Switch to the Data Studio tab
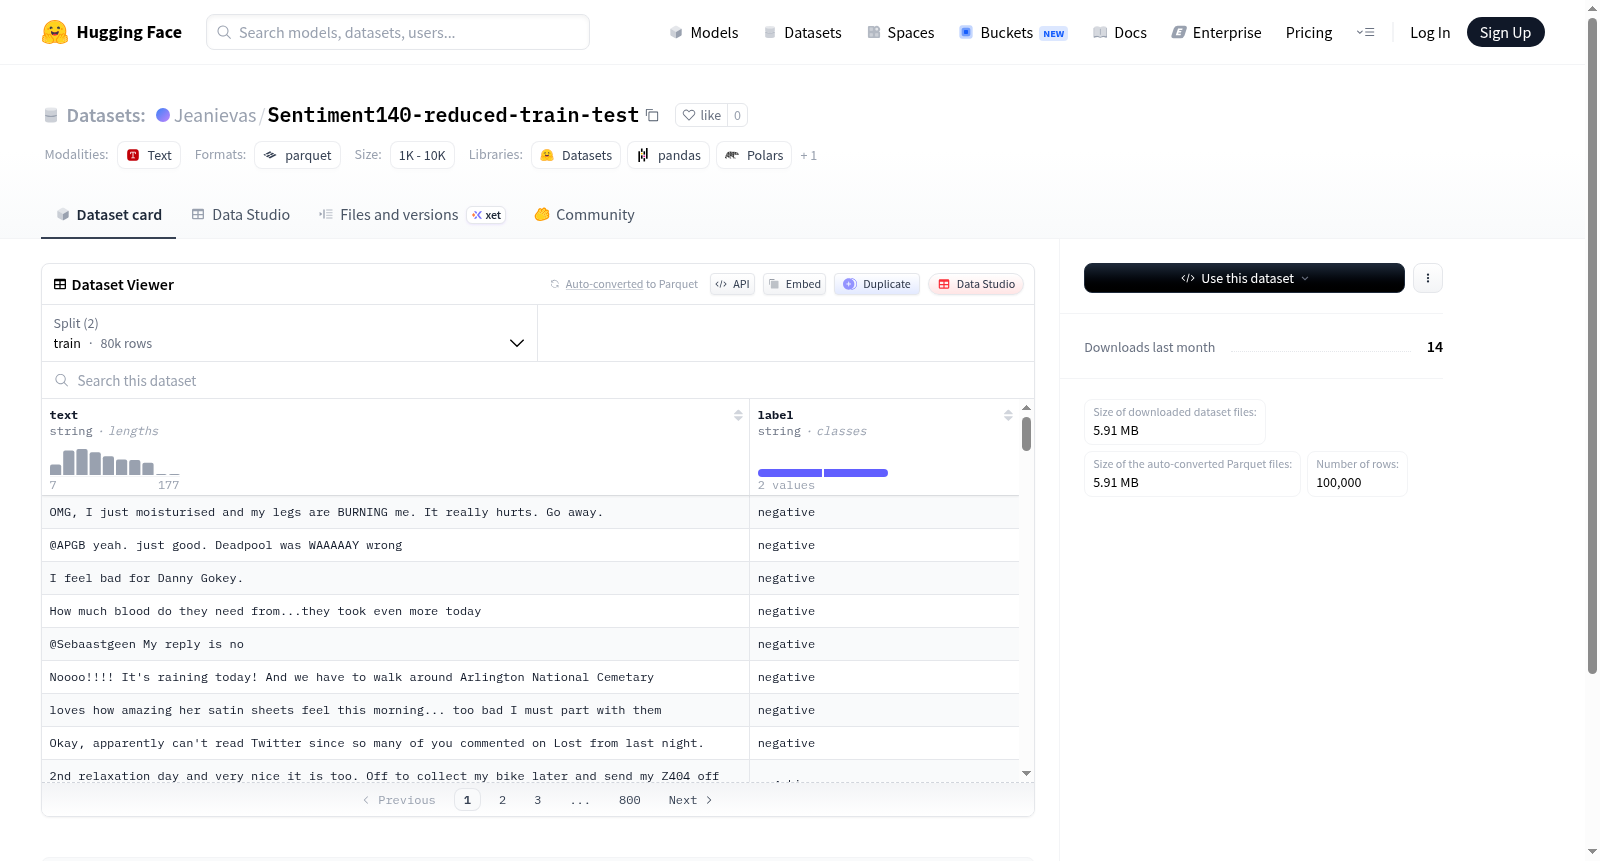 pyautogui.click(x=241, y=214)
